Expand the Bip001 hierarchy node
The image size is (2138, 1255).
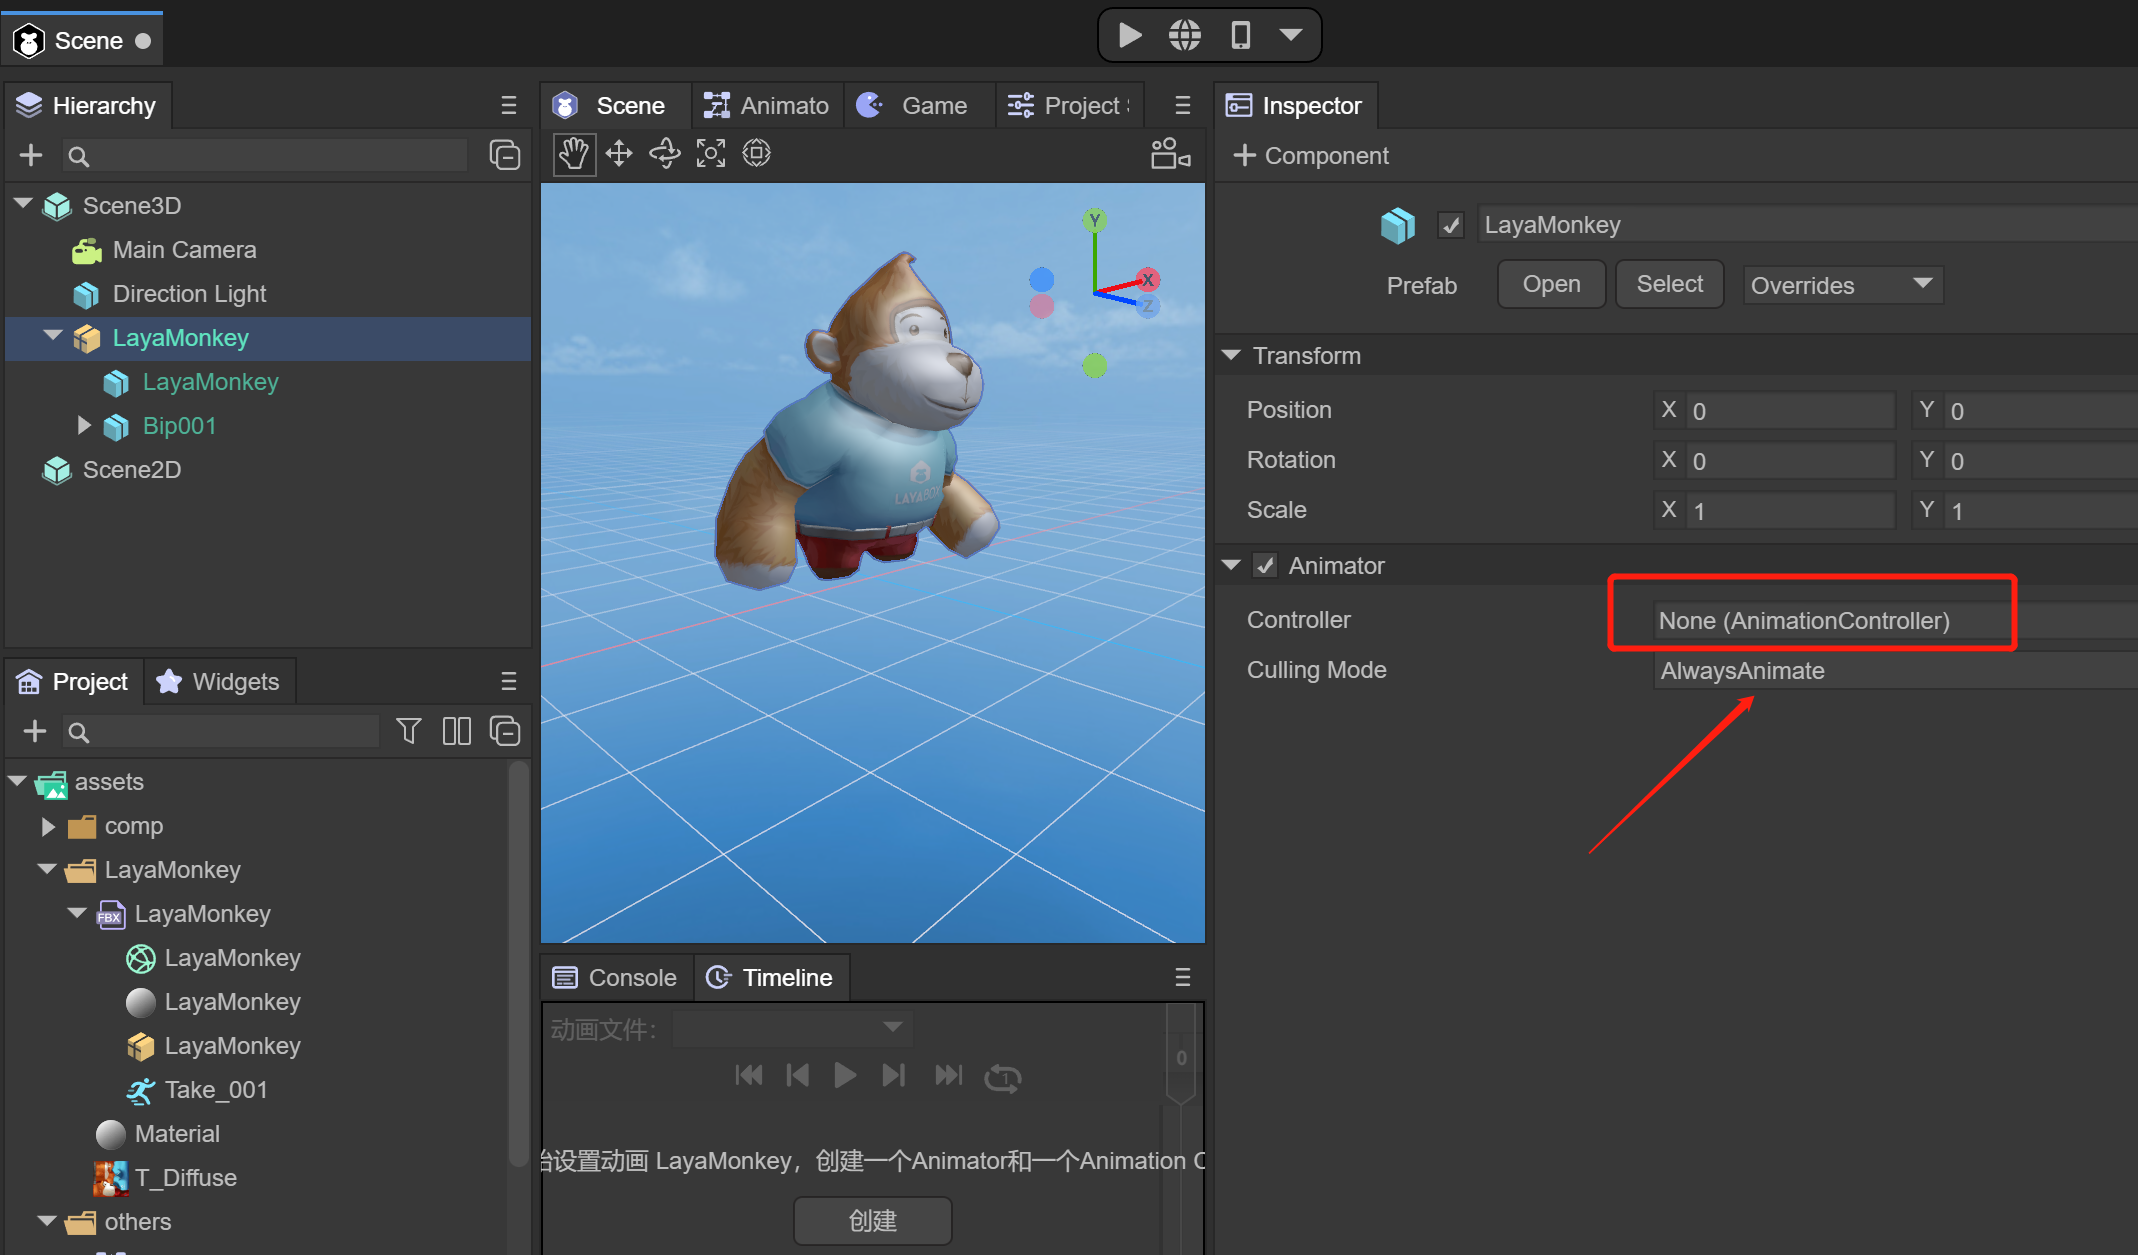coord(84,426)
